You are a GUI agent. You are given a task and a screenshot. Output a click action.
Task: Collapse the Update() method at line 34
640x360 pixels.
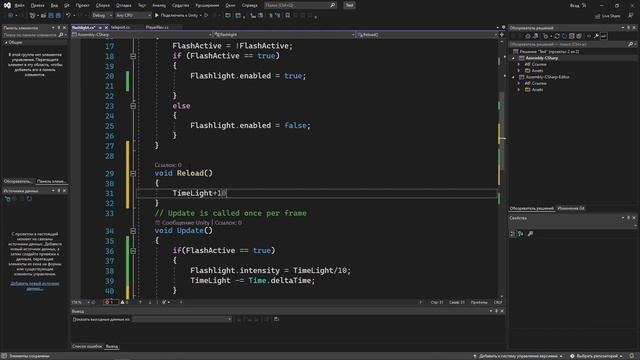(133, 231)
